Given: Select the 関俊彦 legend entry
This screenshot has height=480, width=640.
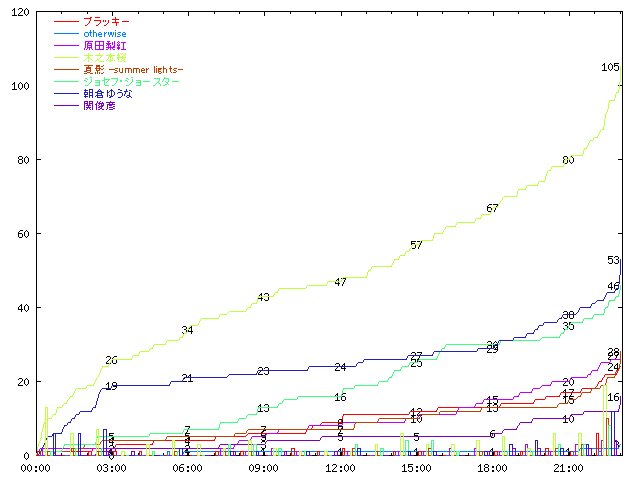Looking at the screenshot, I should coord(100,105).
